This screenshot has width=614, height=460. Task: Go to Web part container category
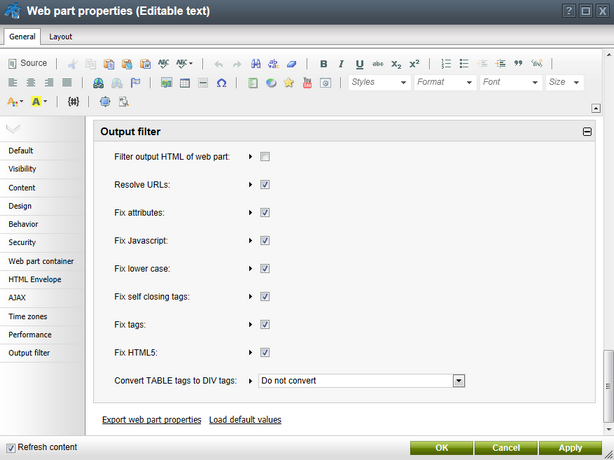click(x=41, y=261)
